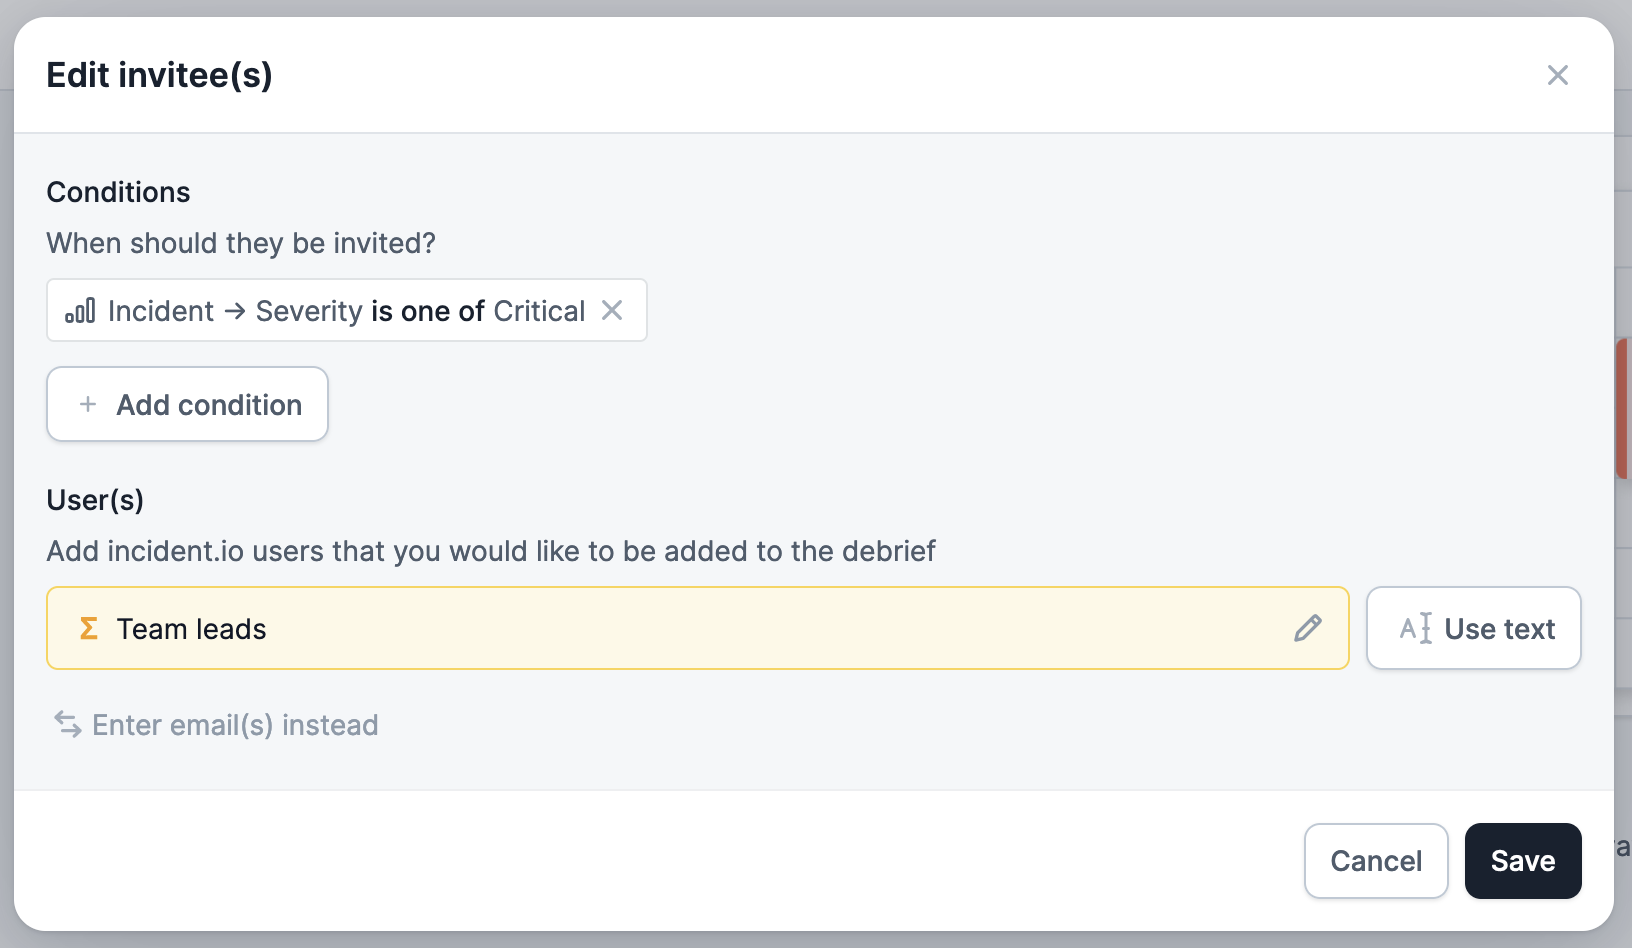Click the Critical severity value
1632x948 pixels.
coord(539,311)
